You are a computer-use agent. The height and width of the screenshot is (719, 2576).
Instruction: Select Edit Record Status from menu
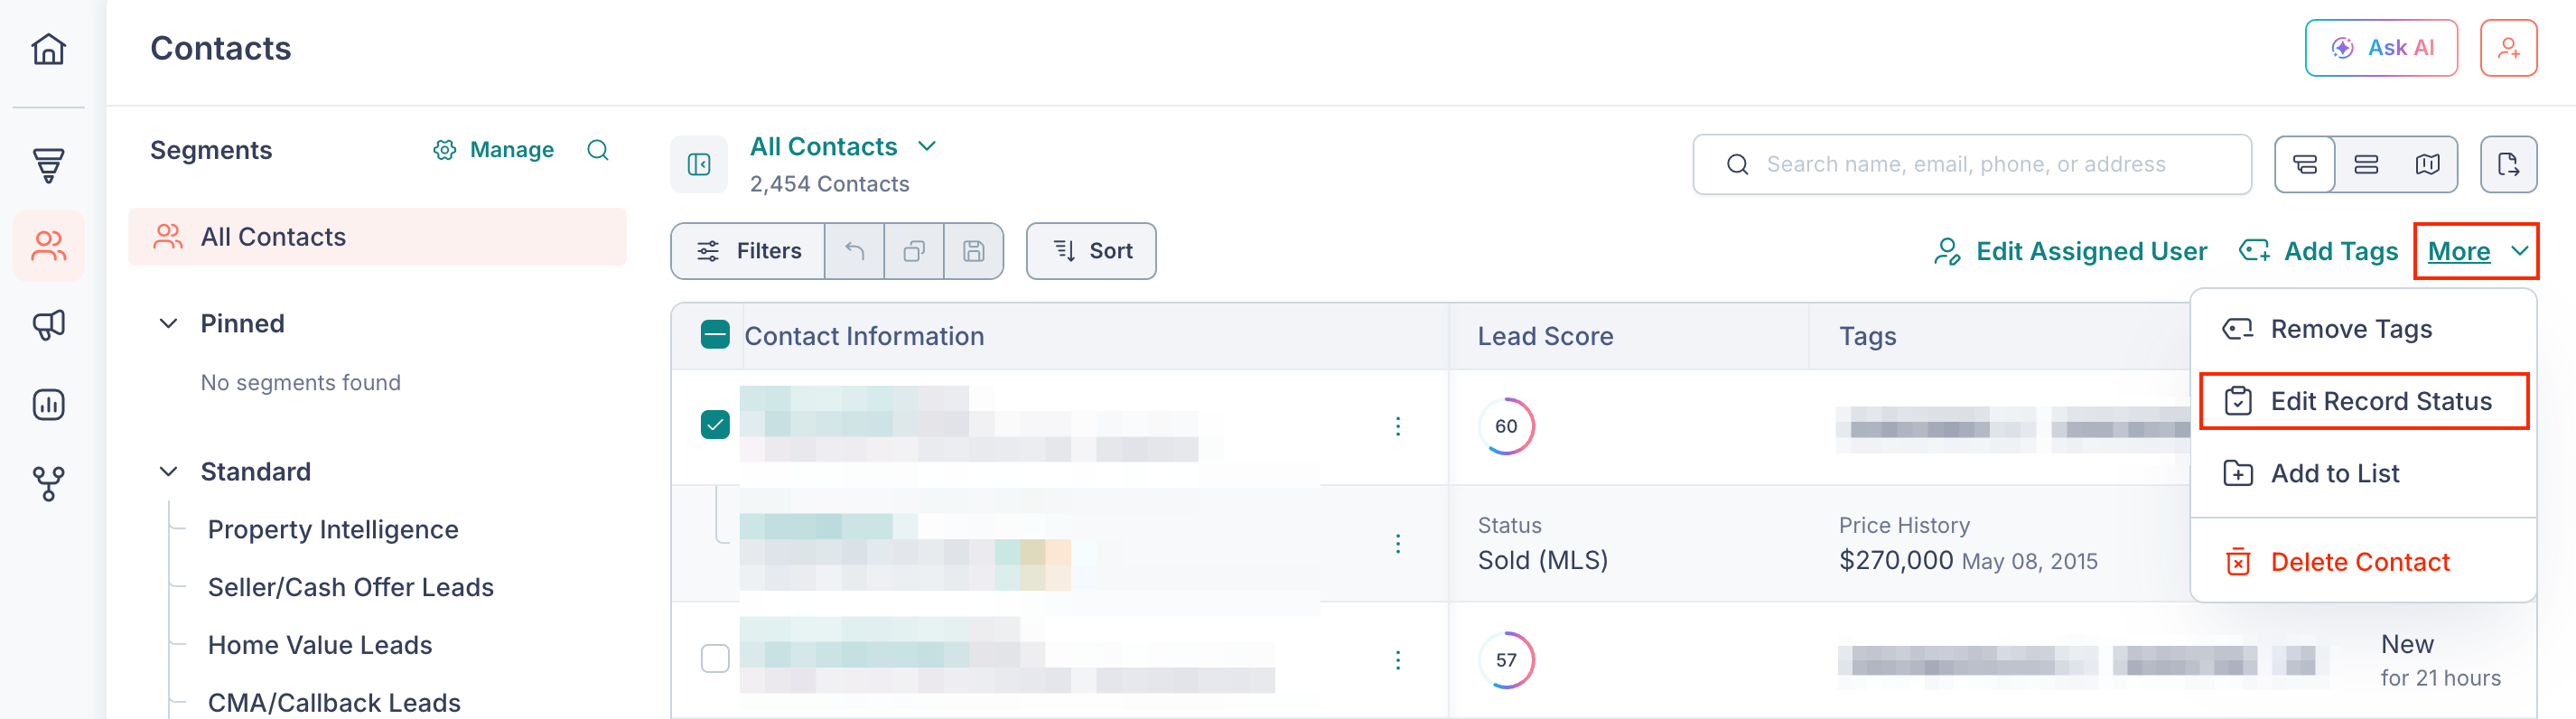[x=2363, y=401]
